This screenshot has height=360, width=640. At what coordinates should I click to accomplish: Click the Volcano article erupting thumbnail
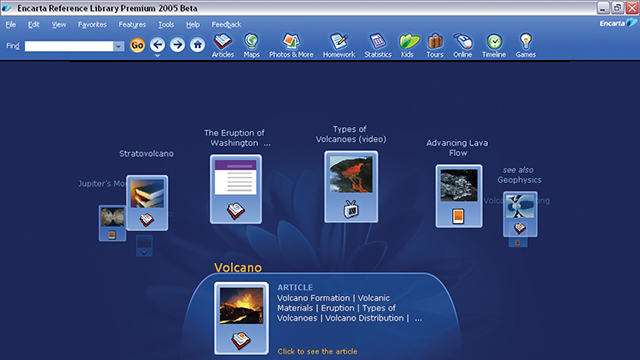tap(242, 306)
